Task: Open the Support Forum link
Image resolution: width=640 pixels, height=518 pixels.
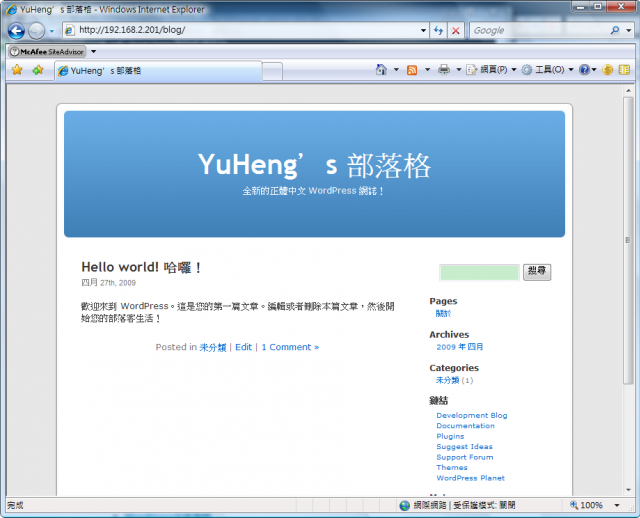Action: 465,457
